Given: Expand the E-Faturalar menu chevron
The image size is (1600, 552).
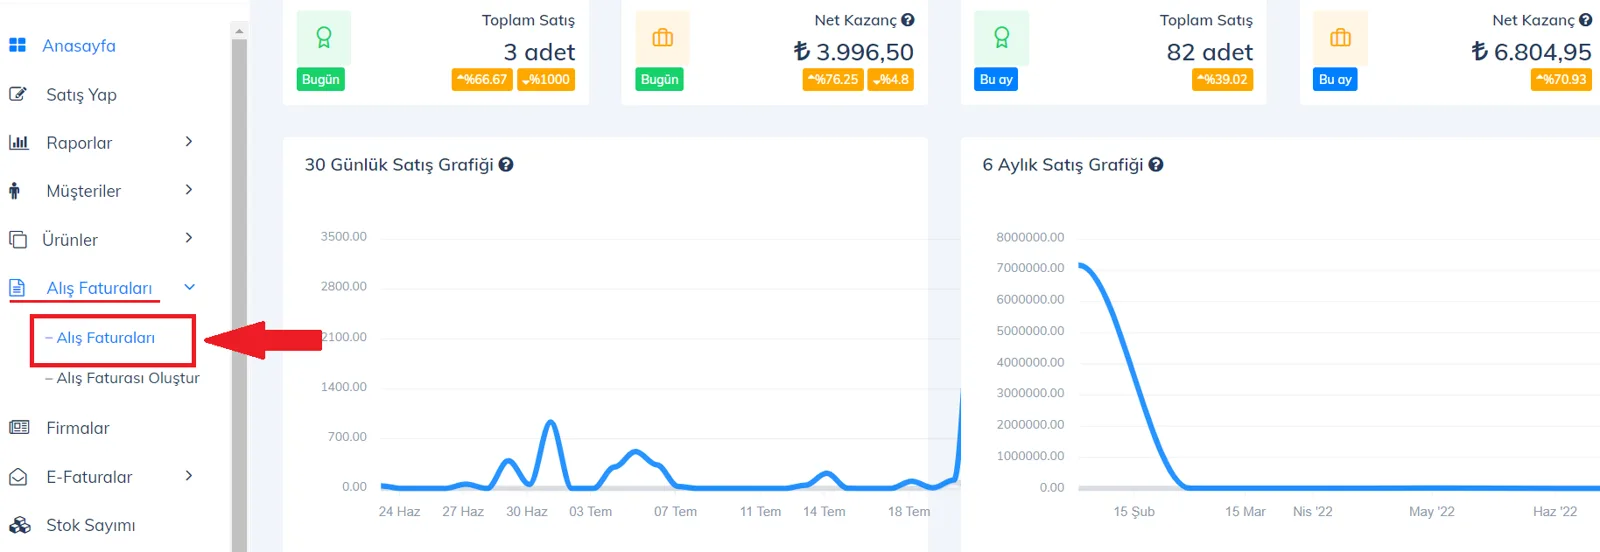Looking at the screenshot, I should [189, 475].
